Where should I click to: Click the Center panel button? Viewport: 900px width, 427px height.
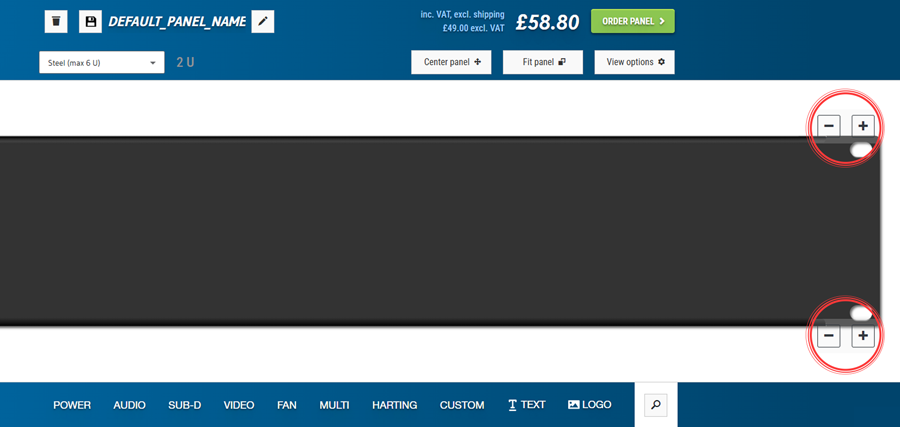tap(451, 62)
